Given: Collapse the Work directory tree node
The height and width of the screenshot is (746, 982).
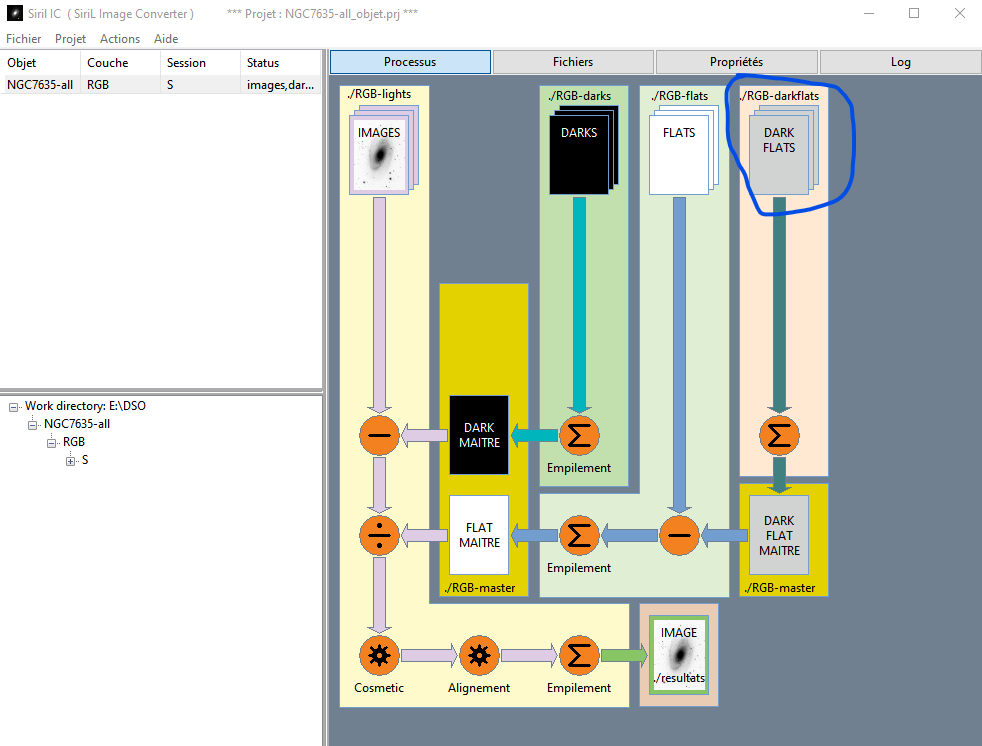Looking at the screenshot, I should coord(13,407).
